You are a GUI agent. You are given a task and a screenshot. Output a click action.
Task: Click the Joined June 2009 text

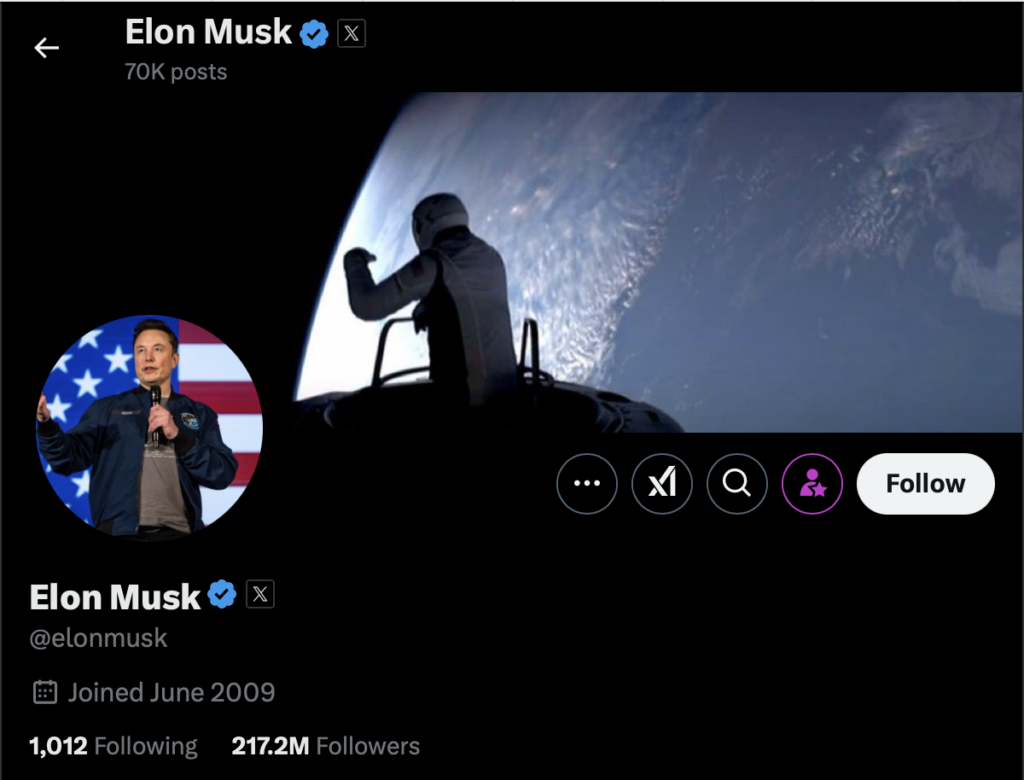click(x=171, y=692)
